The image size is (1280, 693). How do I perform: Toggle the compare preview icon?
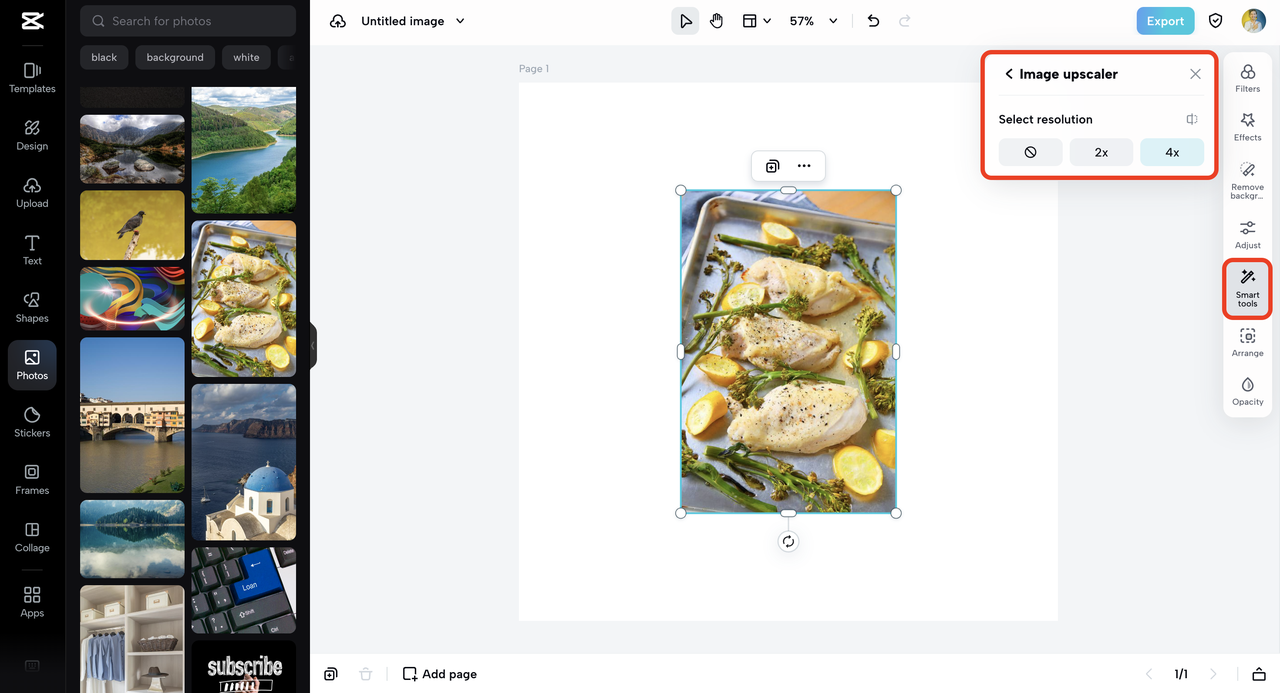pos(1192,119)
